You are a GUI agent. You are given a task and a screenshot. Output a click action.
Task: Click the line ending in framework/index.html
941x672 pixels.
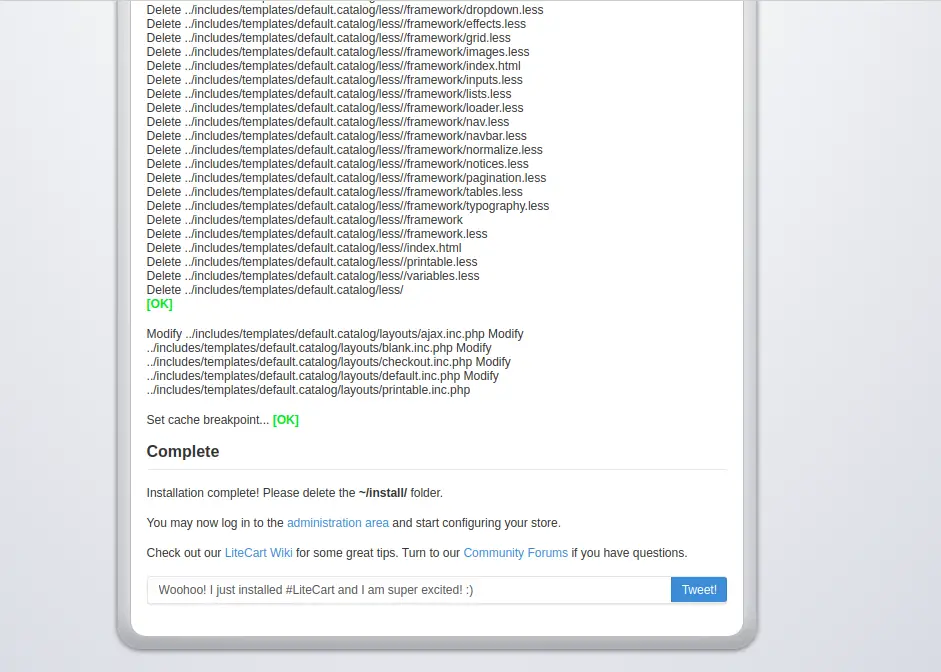pyautogui.click(x=334, y=65)
